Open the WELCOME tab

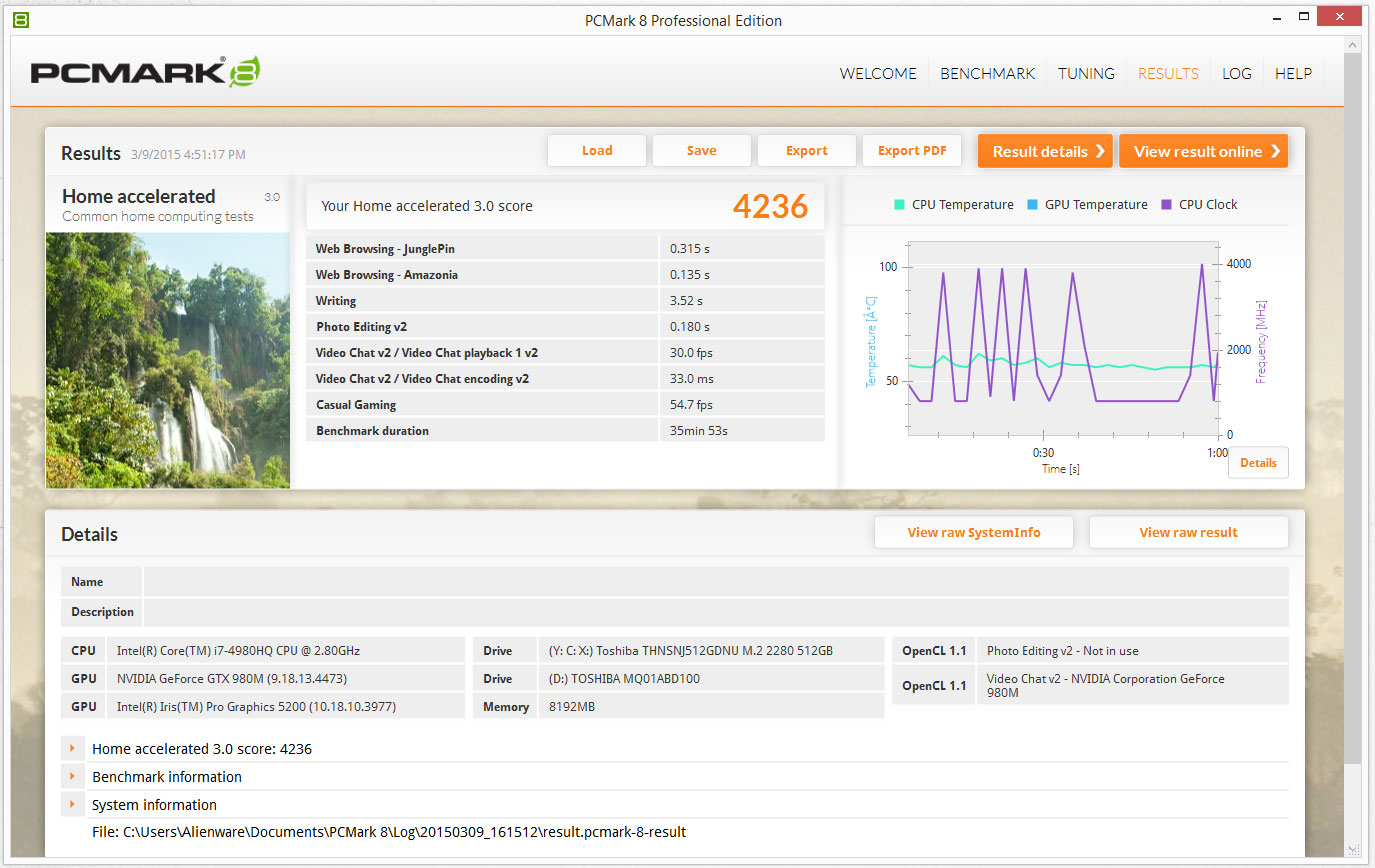tap(878, 73)
